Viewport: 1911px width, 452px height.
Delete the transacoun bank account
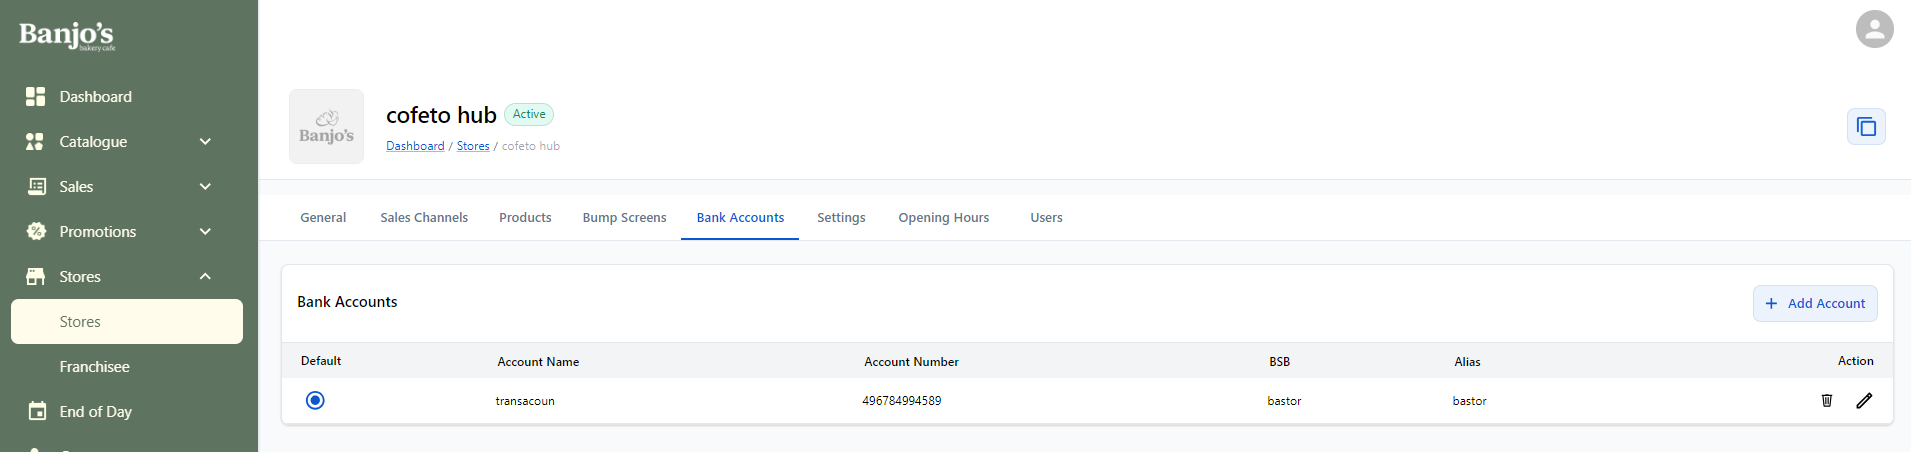click(1826, 400)
